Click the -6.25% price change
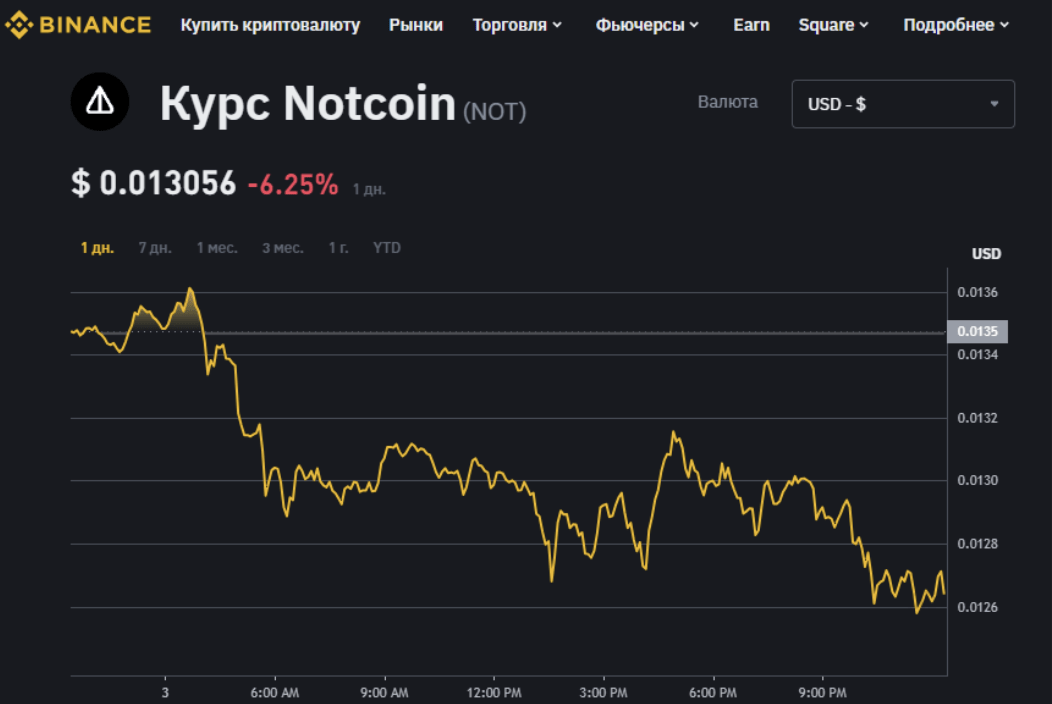 pos(293,185)
